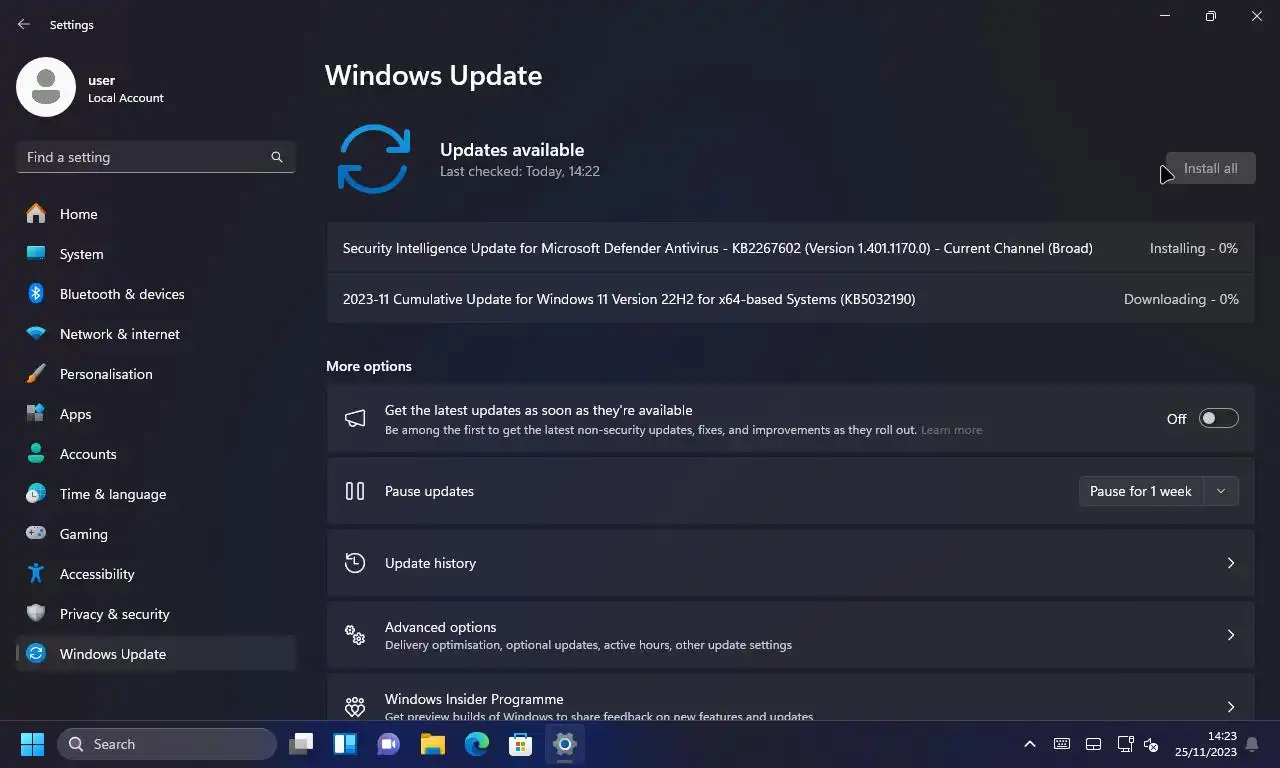
Task: Open Microsoft Edge from the taskbar
Action: pyautogui.click(x=476, y=744)
